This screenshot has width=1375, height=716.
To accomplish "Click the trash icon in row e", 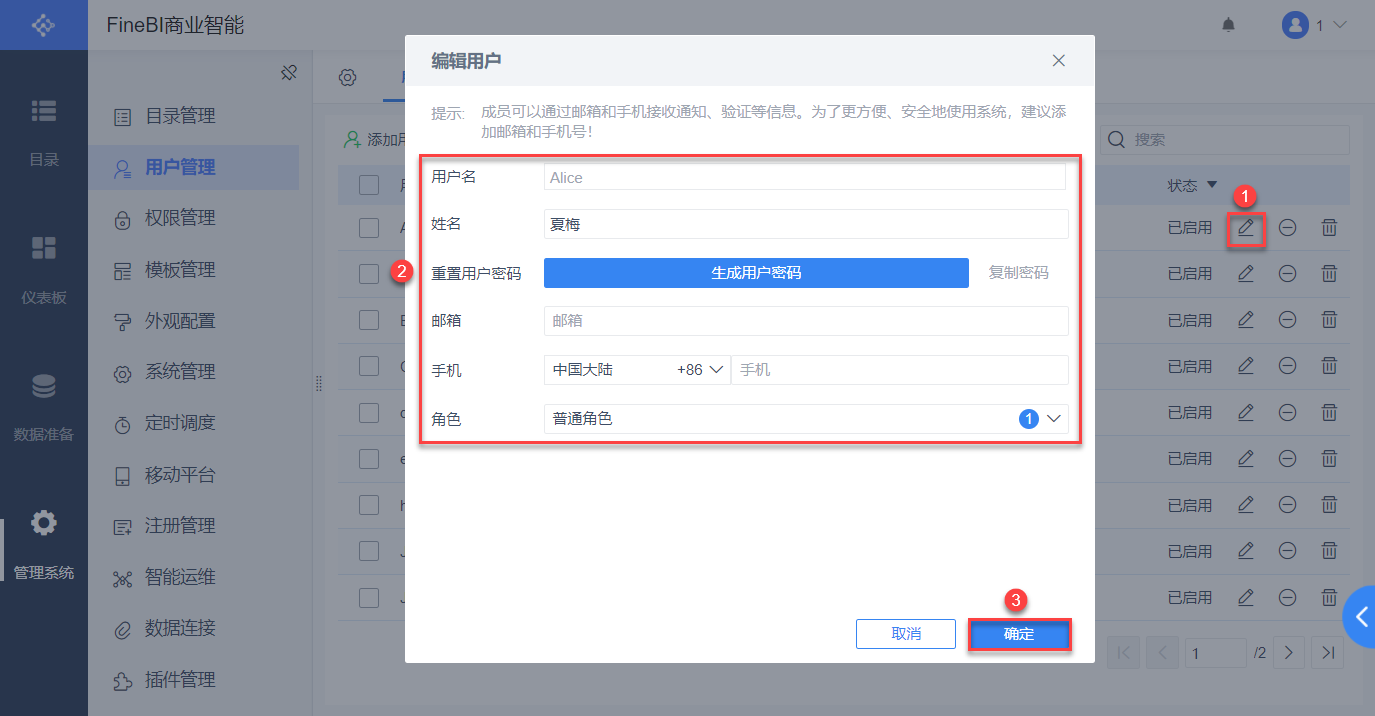I will click(1329, 458).
